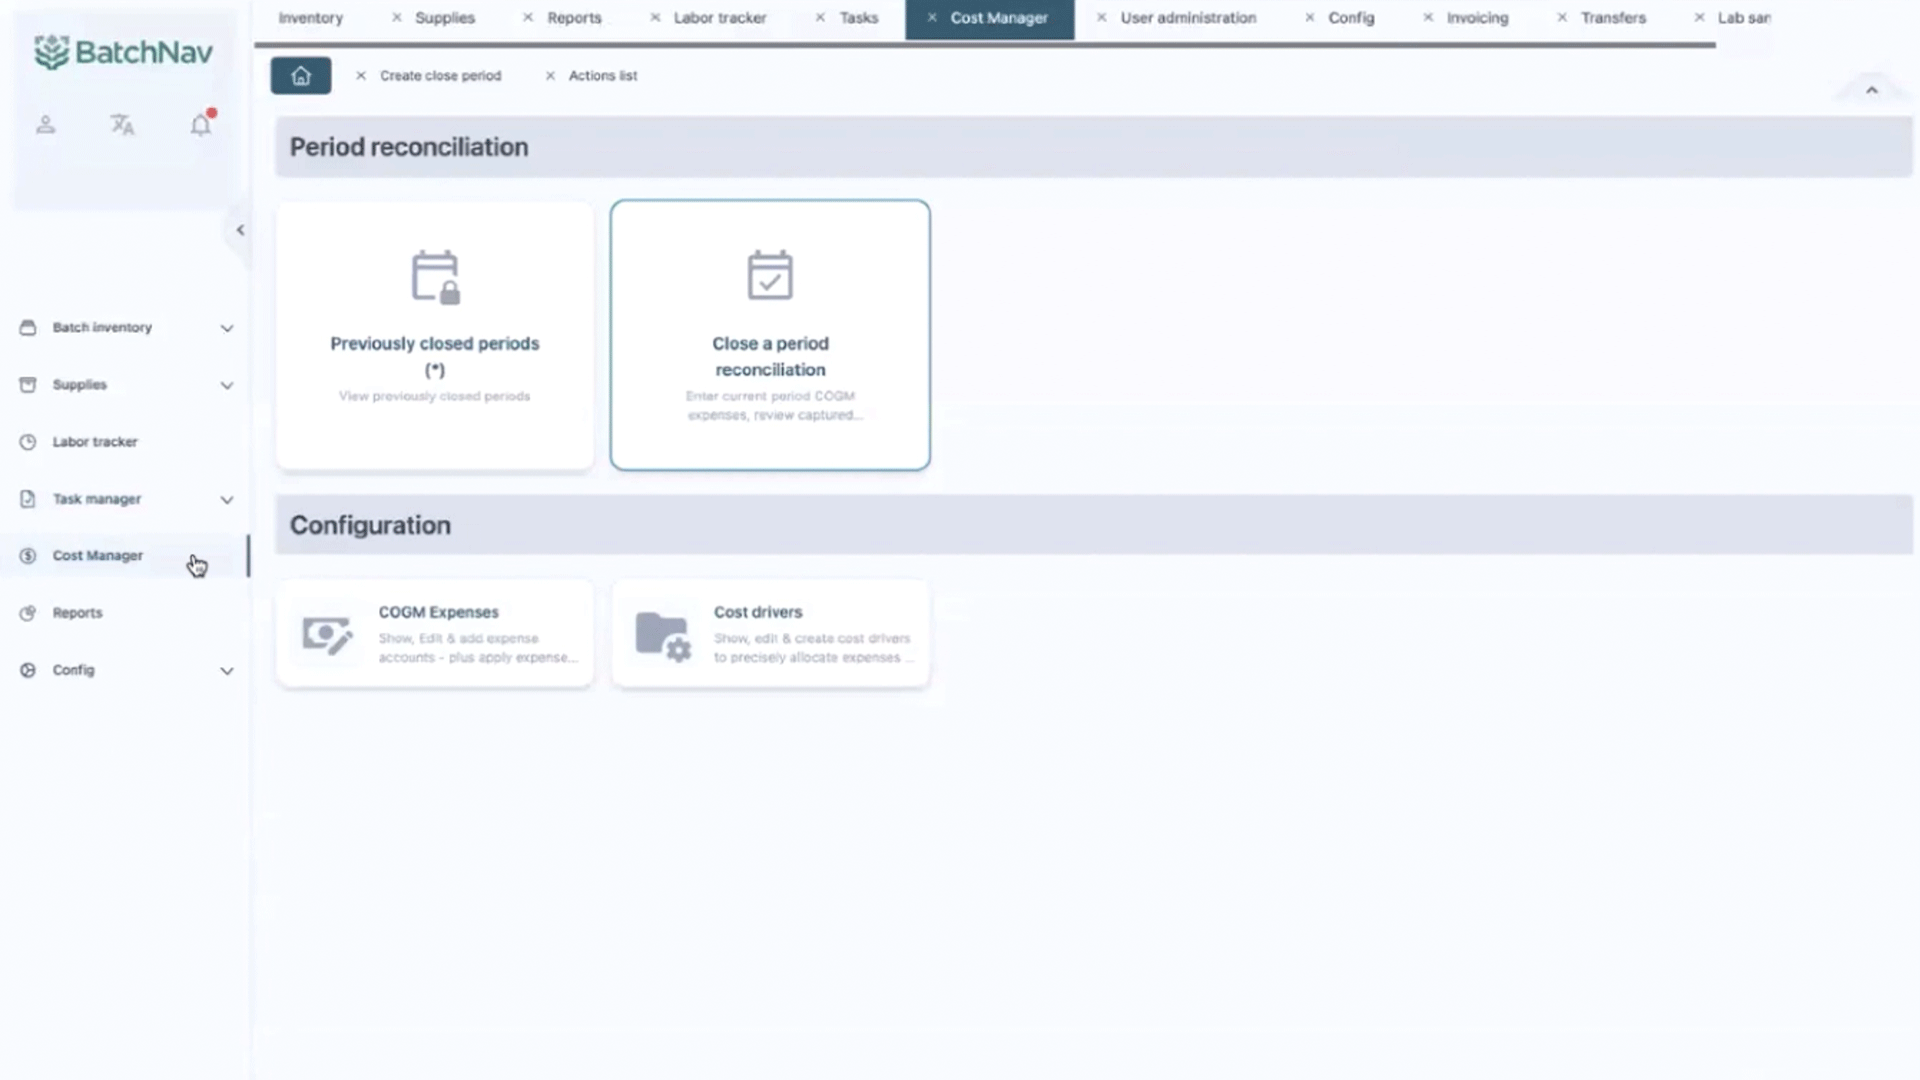
Task: Expand the Batch inventory menu chevron
Action: (x=227, y=328)
